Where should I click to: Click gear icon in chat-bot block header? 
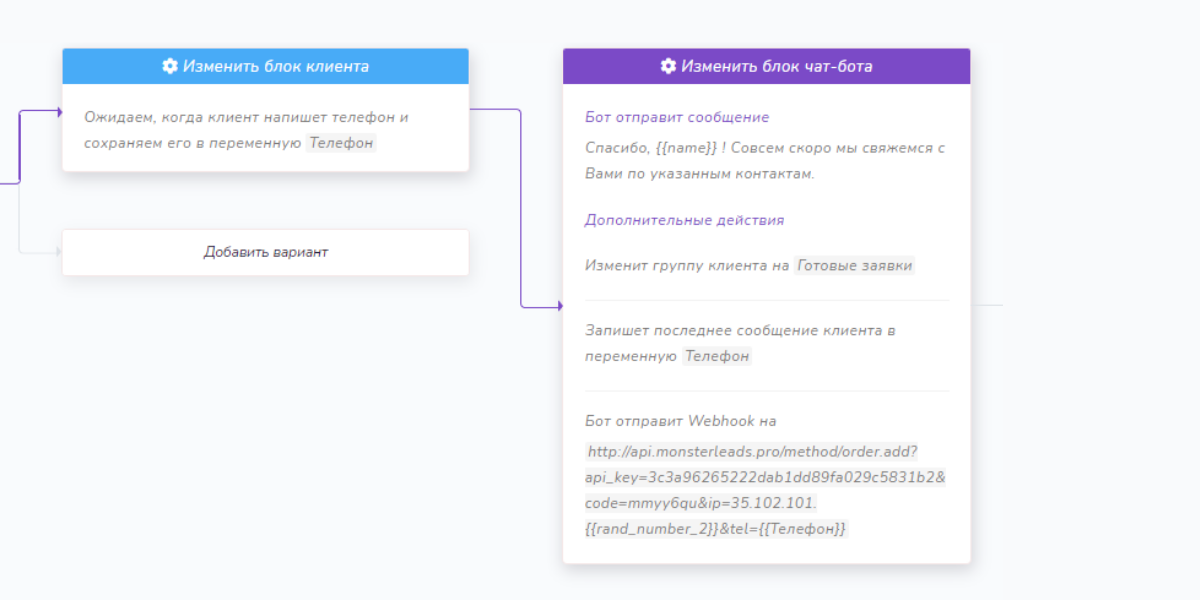668,66
